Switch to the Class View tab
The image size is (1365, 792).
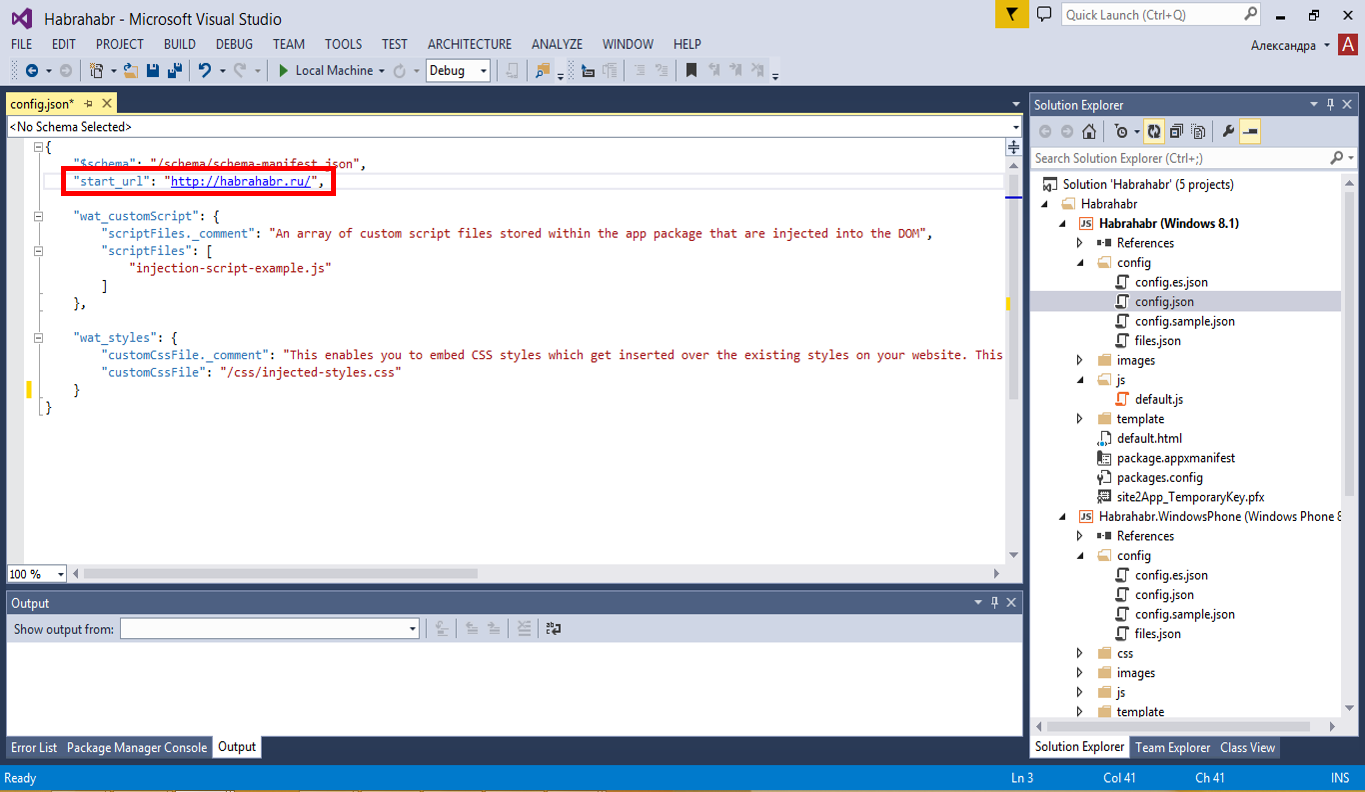(x=1247, y=748)
